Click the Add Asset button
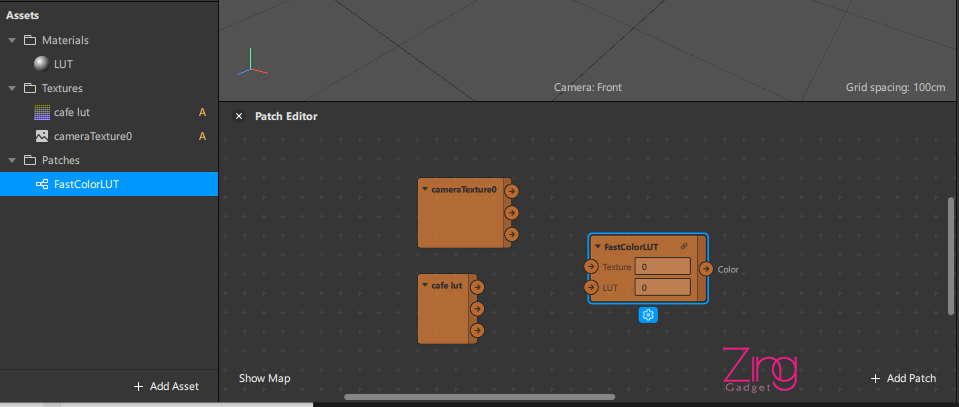Image resolution: width=959 pixels, height=407 pixels. coord(166,386)
